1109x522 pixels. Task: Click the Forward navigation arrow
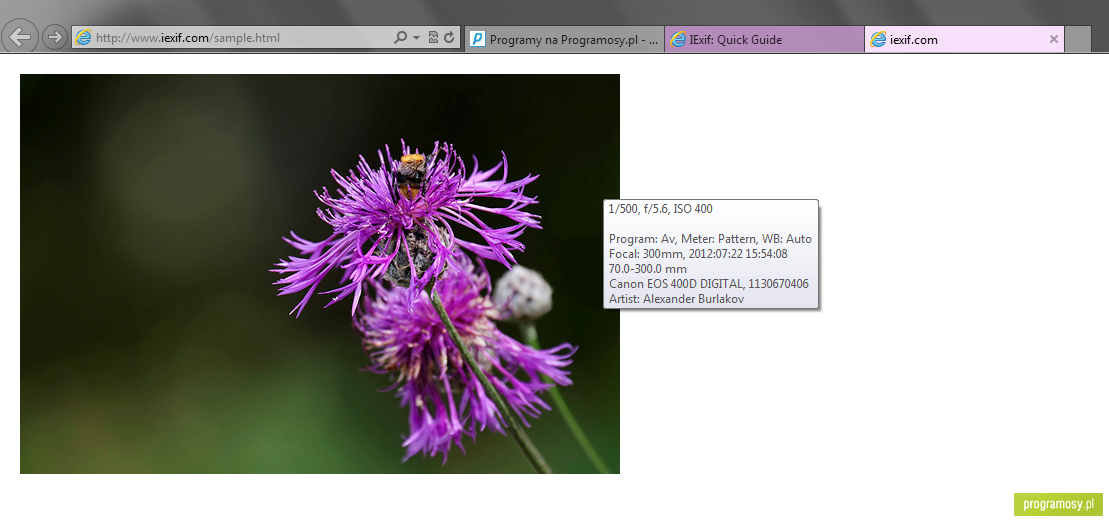point(54,37)
